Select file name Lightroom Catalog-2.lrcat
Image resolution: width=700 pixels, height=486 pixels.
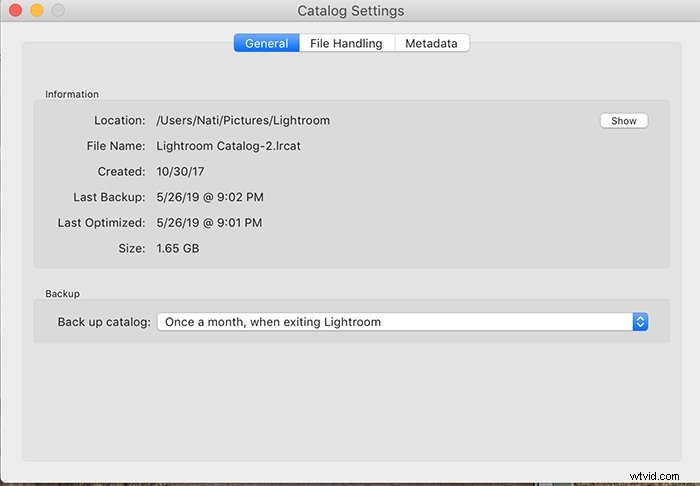[x=228, y=146]
